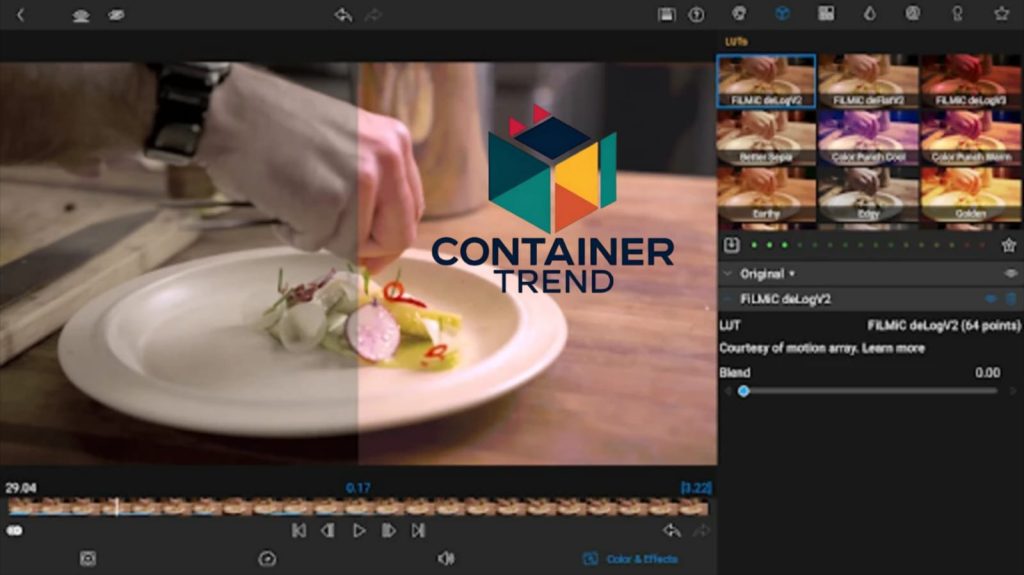Toggle the switch below the filmstrip

pos(14,531)
